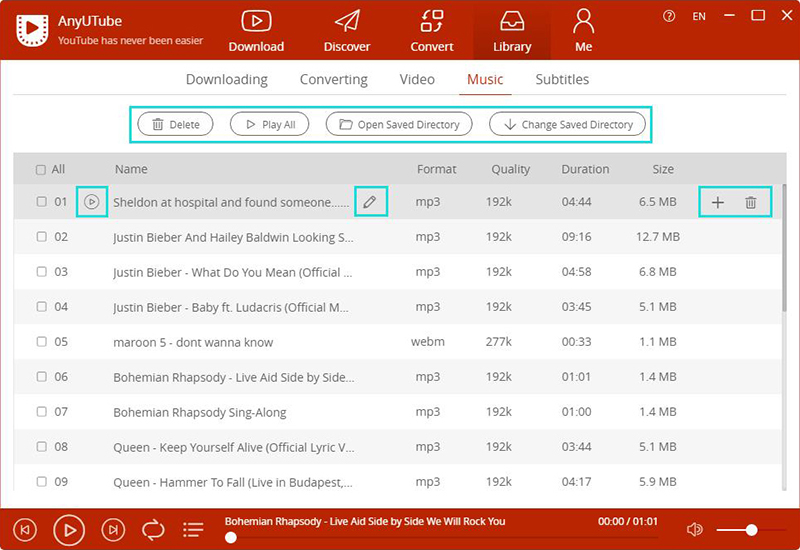Click the list vertical scrollbar
Screen dimensions: 800x550
point(784,248)
